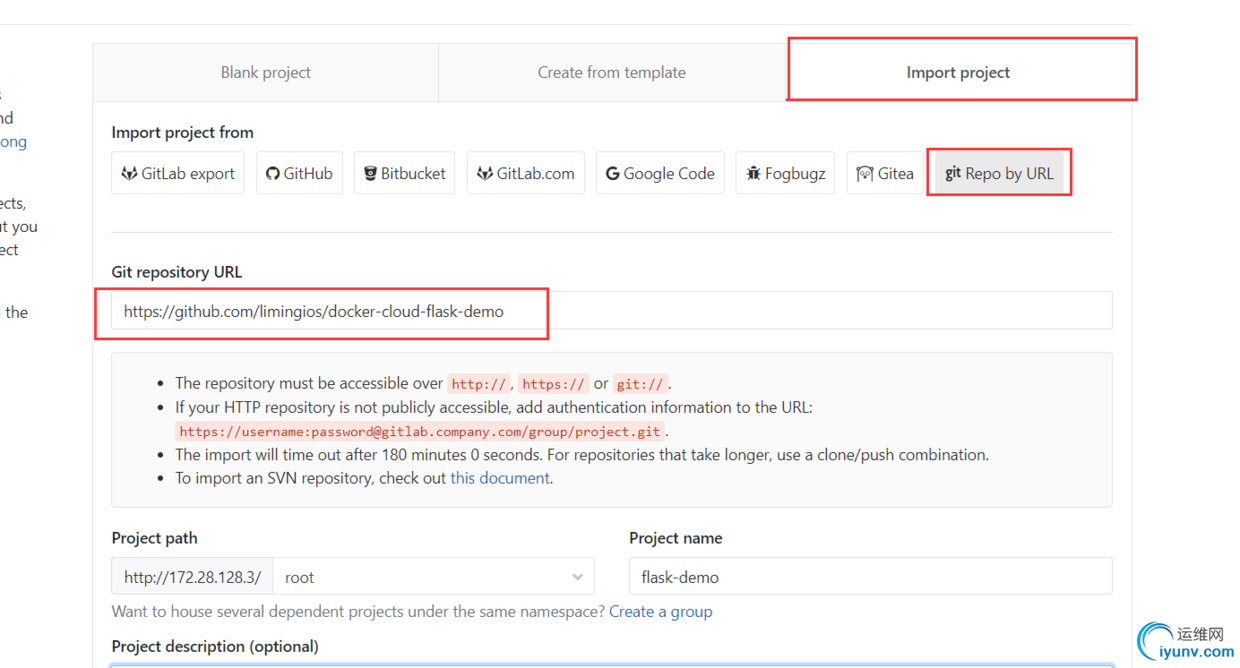
Task: Select the Import project tab
Action: pyautogui.click(x=958, y=73)
